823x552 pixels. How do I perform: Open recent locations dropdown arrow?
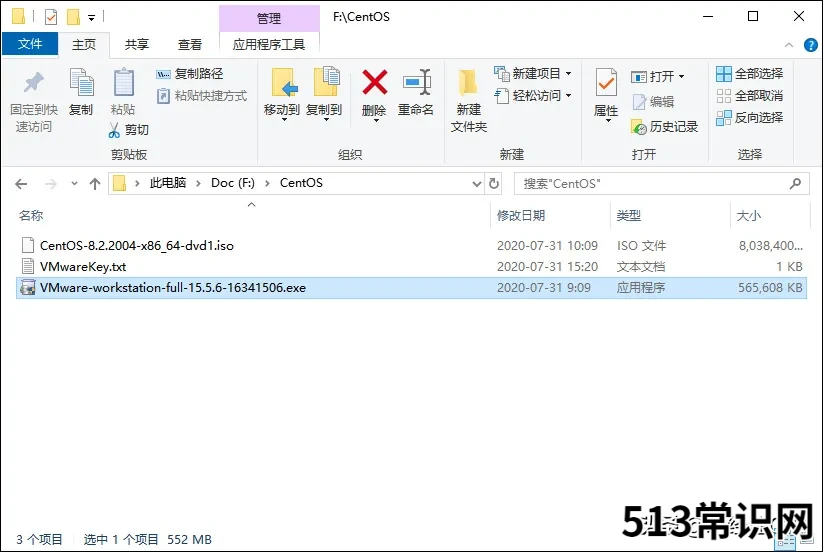click(x=74, y=184)
